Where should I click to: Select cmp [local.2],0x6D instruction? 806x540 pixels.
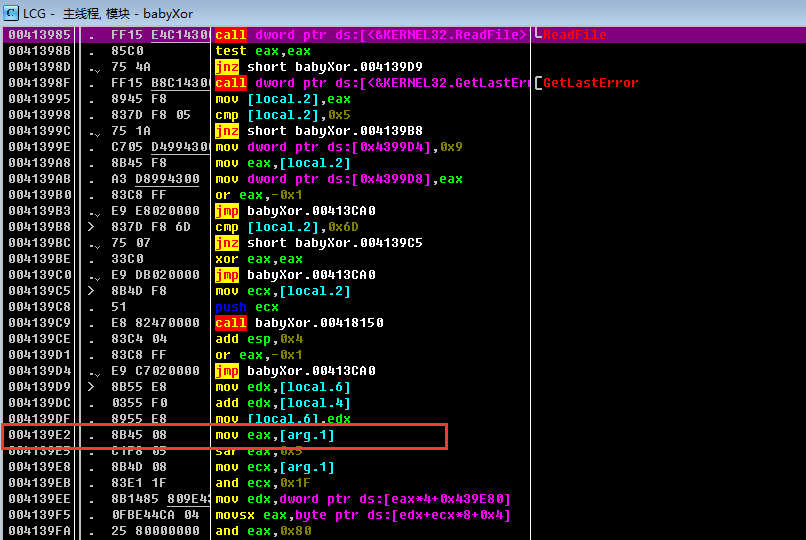(x=287, y=227)
